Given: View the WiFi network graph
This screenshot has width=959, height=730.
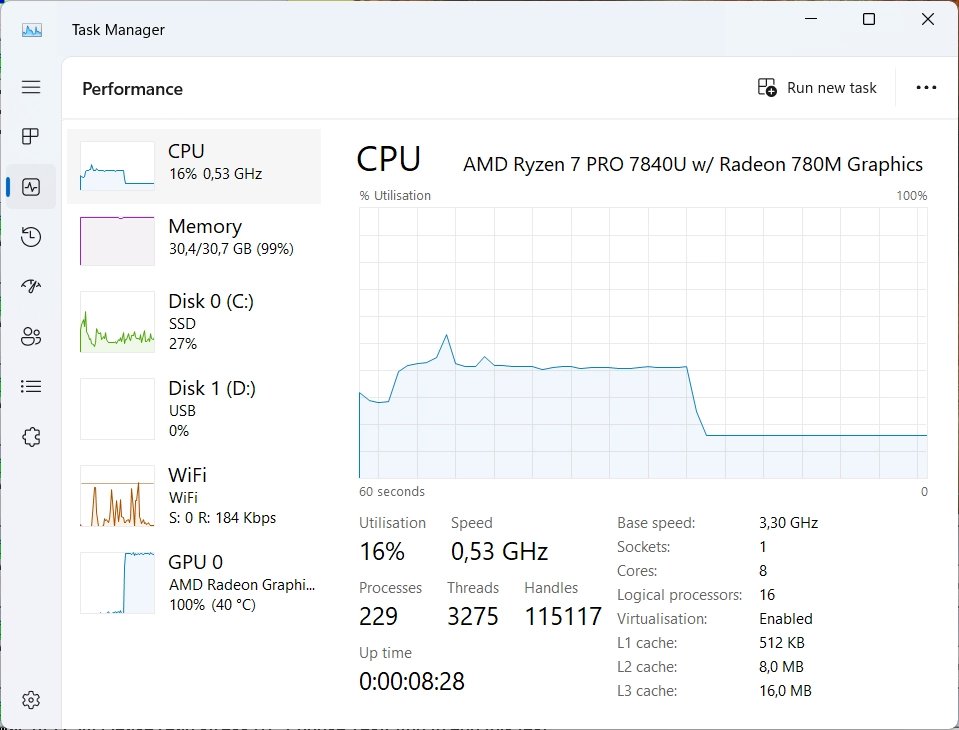Looking at the screenshot, I should 194,496.
